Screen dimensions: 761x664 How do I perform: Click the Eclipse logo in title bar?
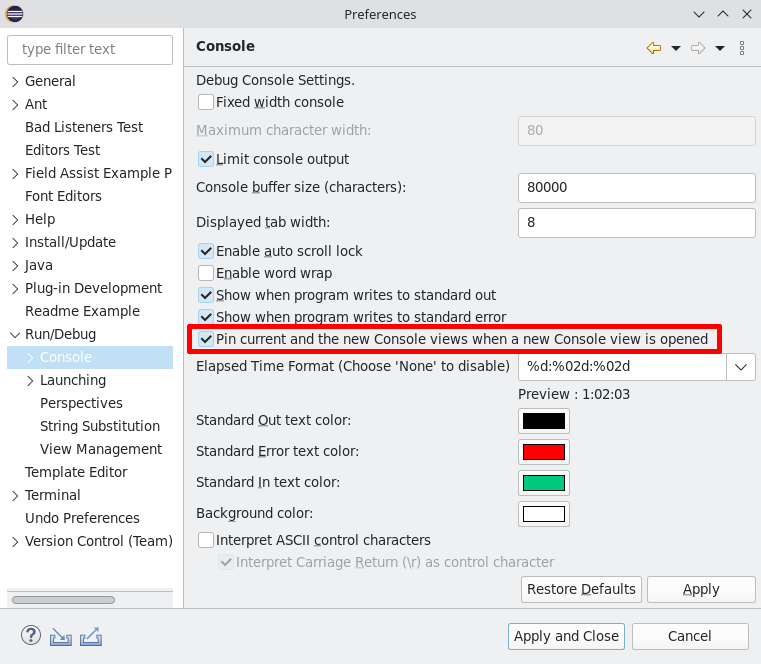pyautogui.click(x=15, y=14)
